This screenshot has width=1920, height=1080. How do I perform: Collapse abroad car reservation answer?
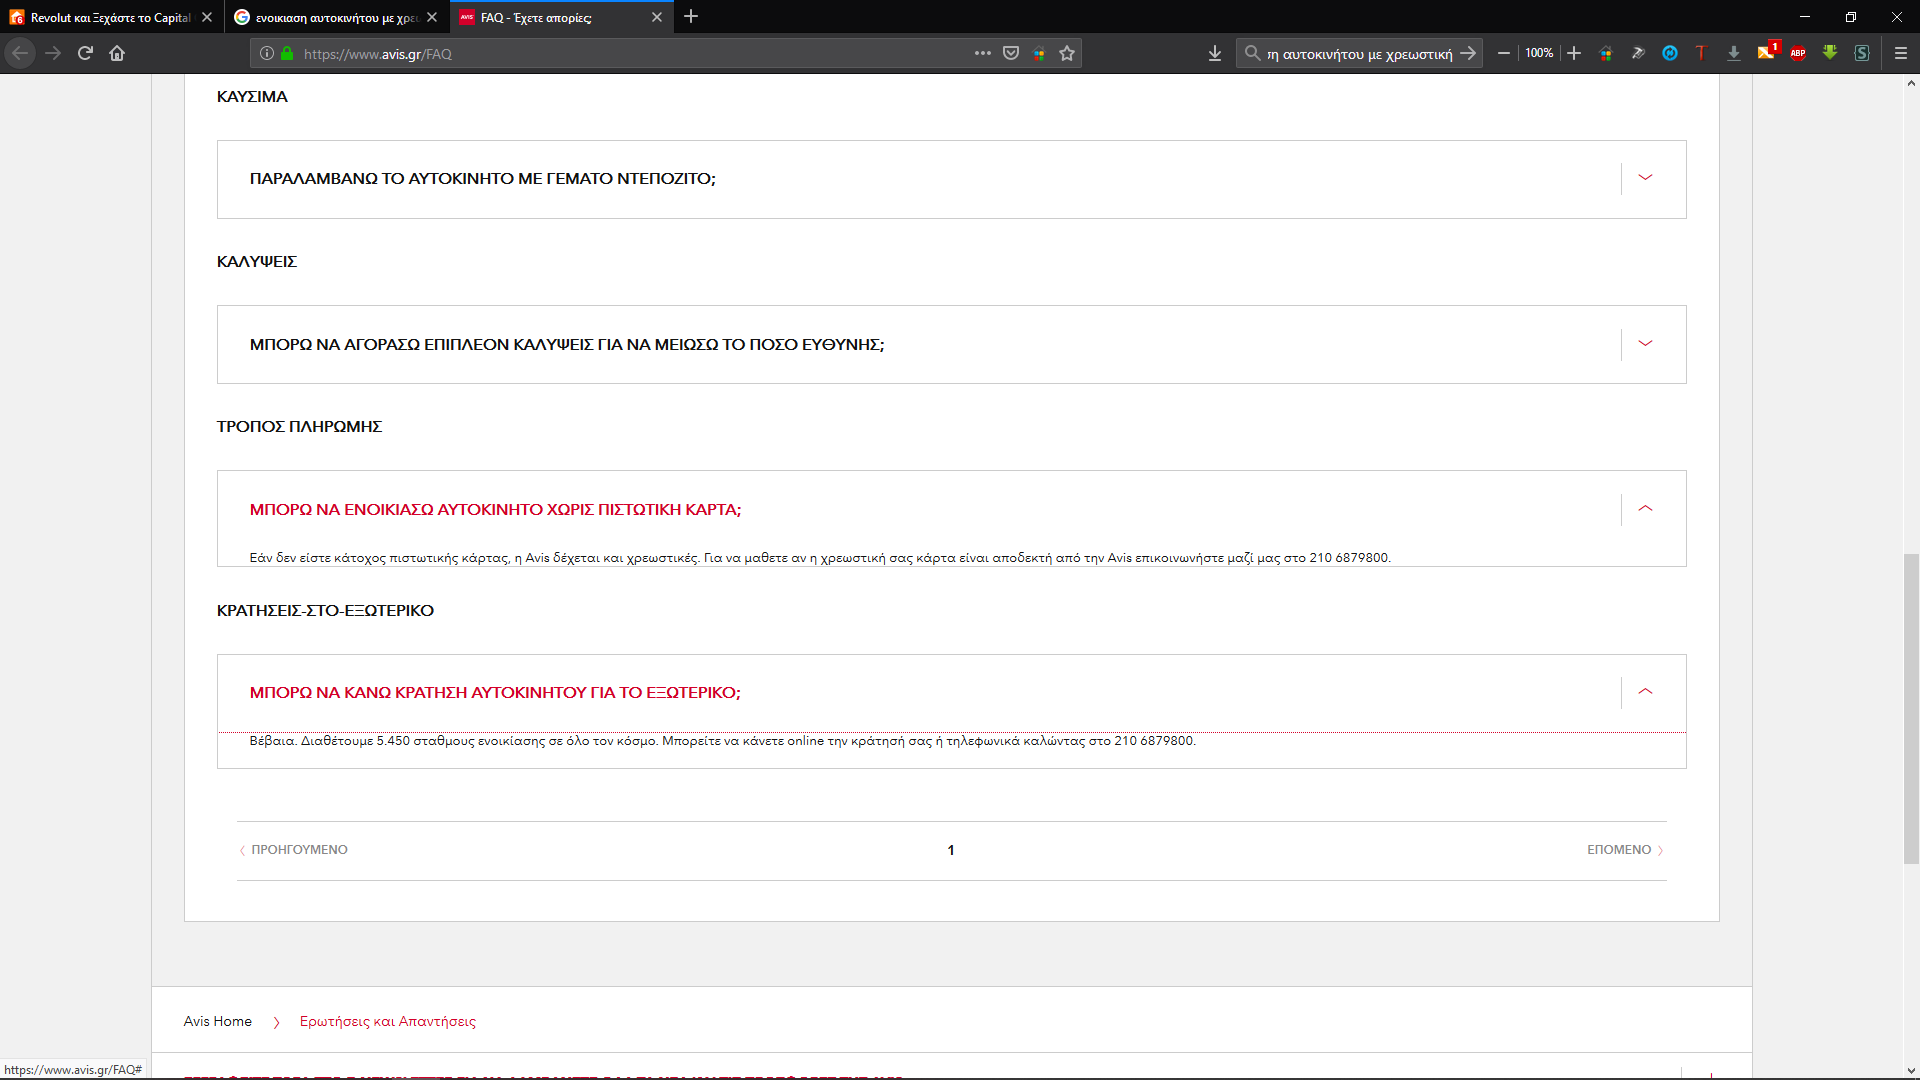point(1645,692)
